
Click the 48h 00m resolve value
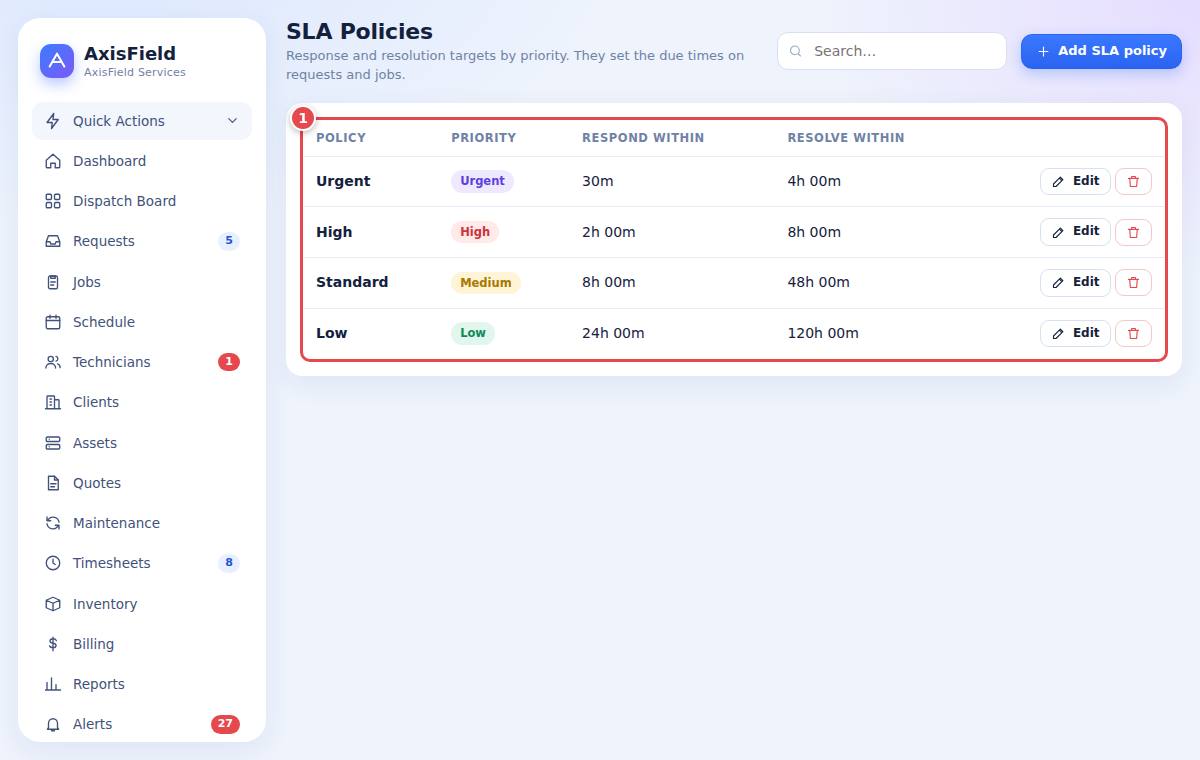point(819,282)
